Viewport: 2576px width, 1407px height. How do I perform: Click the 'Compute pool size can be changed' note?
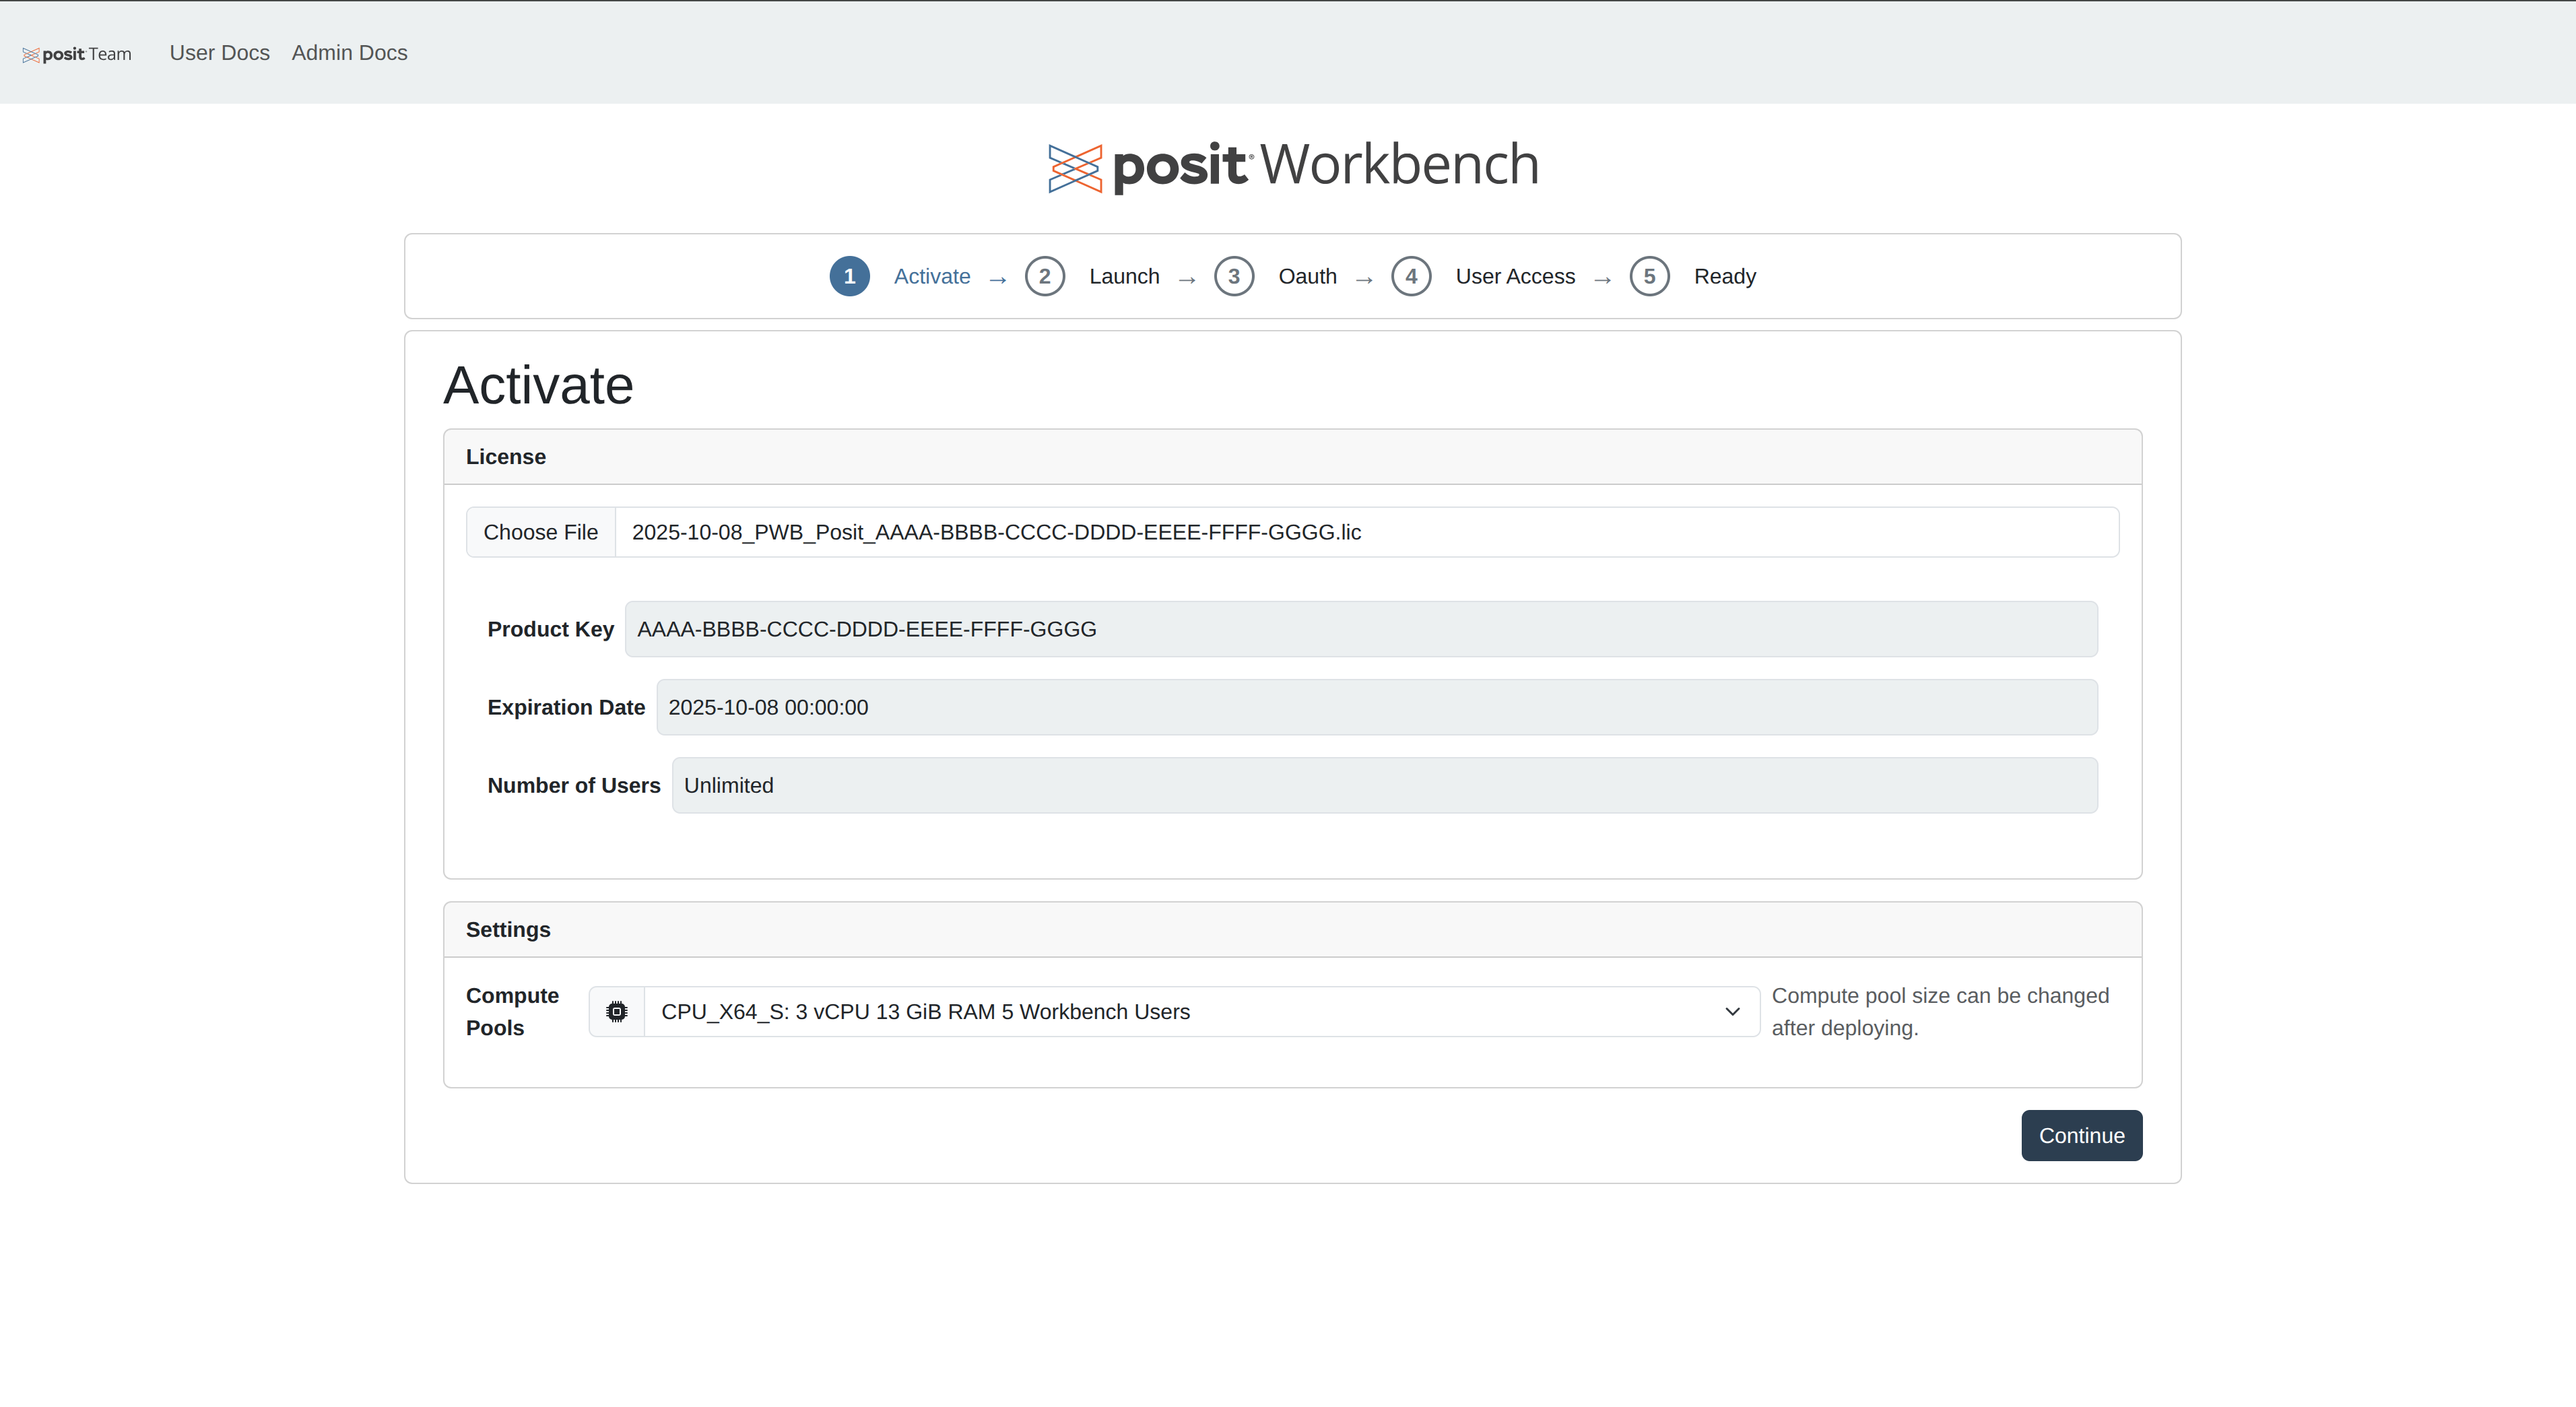[x=1940, y=1013]
